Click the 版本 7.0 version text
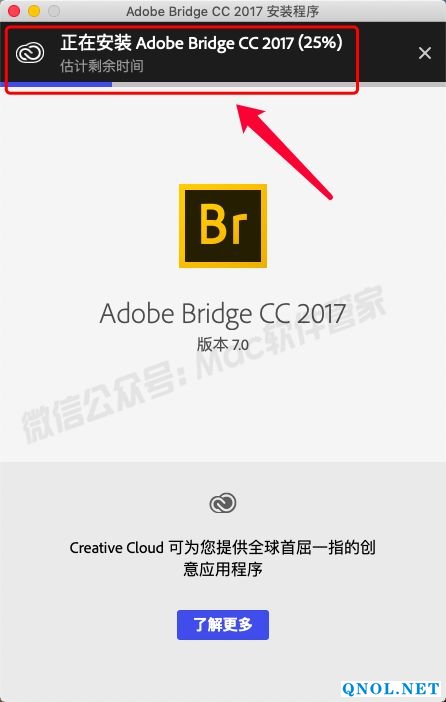The height and width of the screenshot is (702, 446). (223, 345)
